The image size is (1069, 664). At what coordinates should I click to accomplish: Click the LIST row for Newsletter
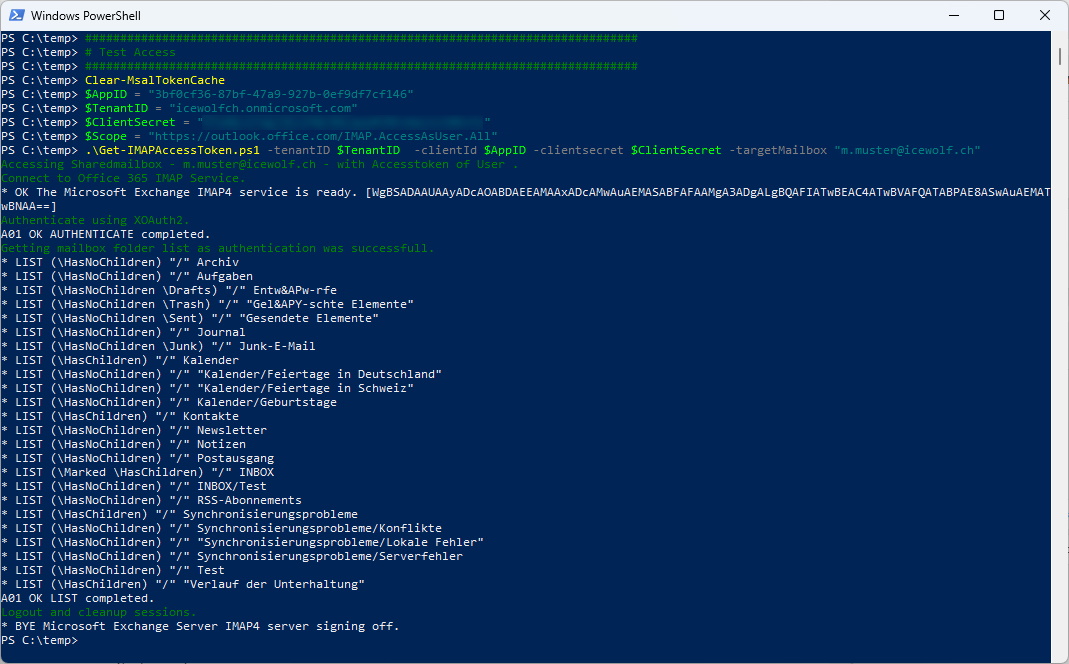tap(134, 430)
